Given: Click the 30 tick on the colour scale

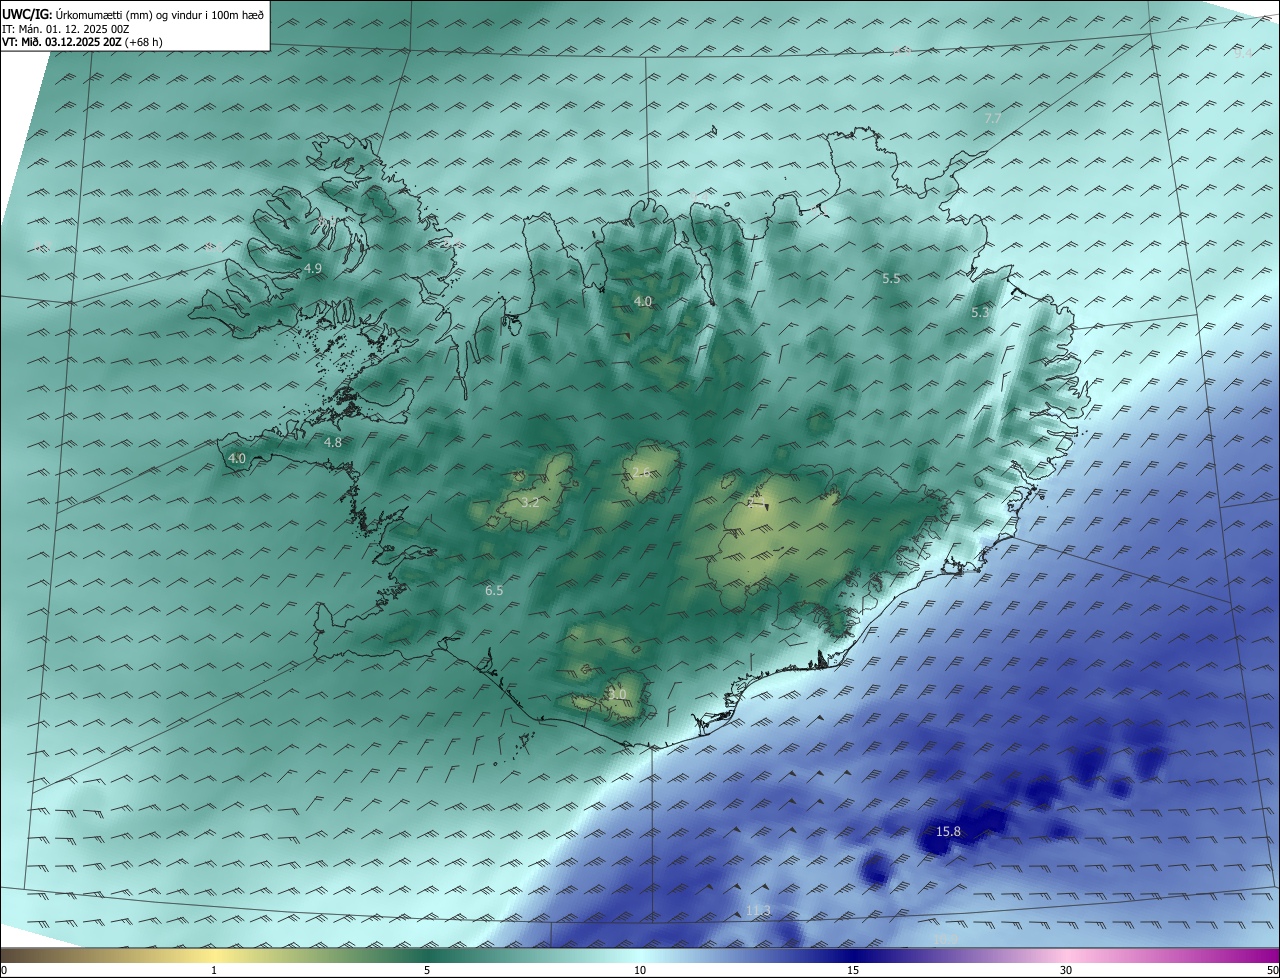Looking at the screenshot, I should [1066, 970].
